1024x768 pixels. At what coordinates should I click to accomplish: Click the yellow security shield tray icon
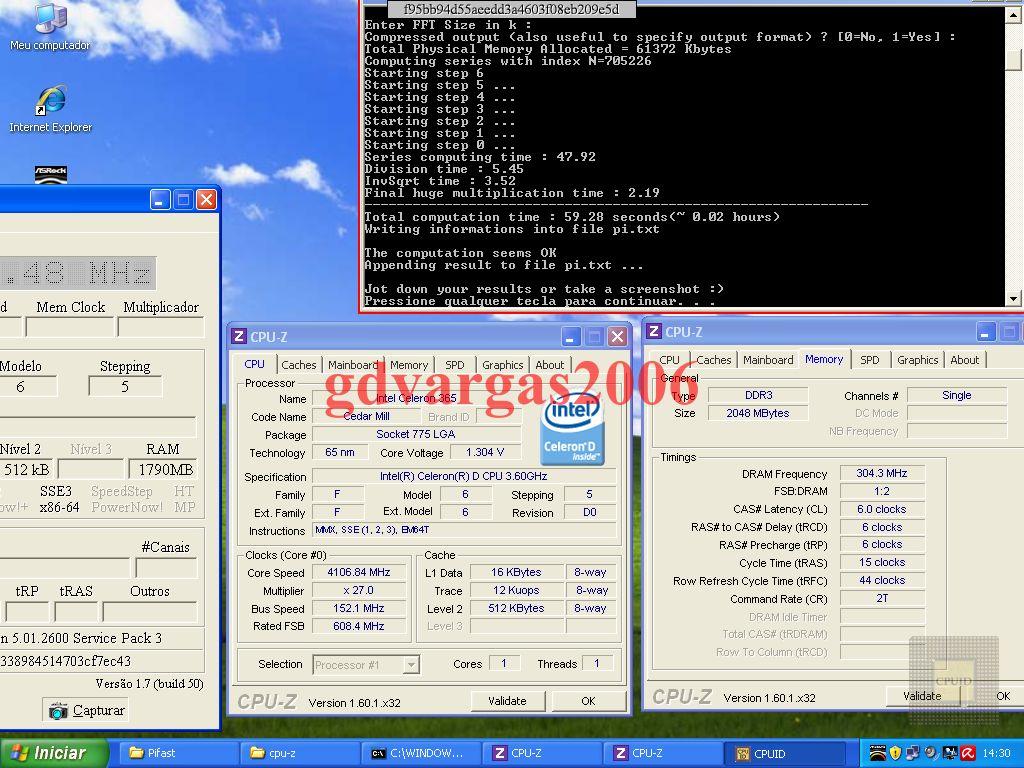point(895,754)
